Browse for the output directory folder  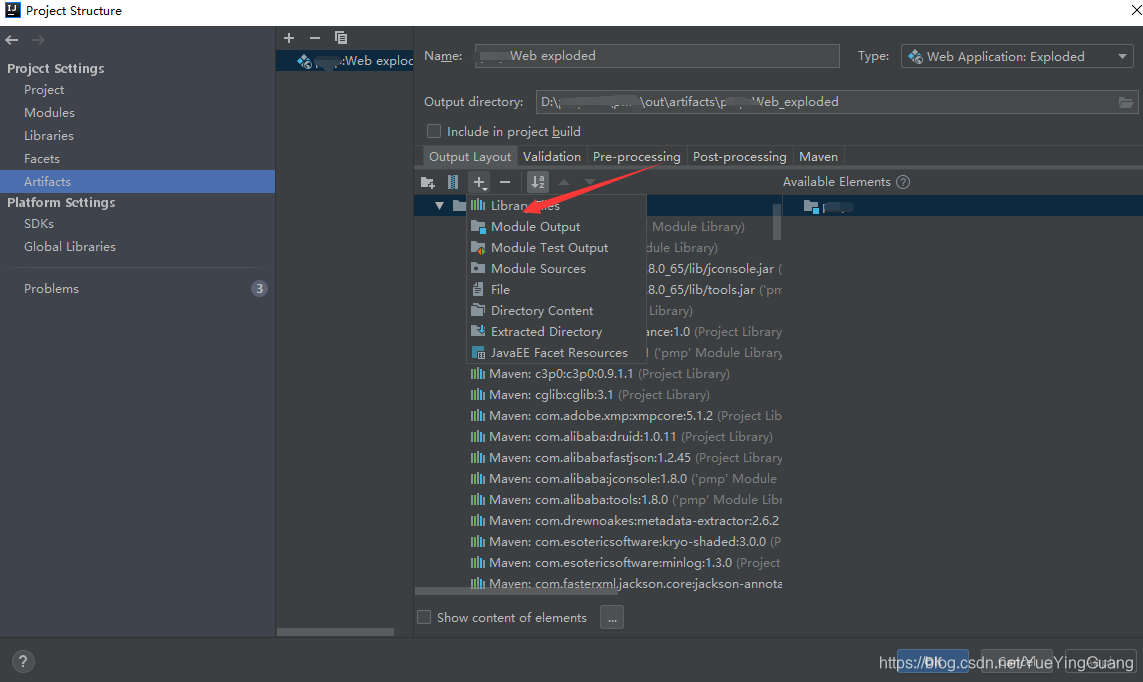tap(1126, 103)
